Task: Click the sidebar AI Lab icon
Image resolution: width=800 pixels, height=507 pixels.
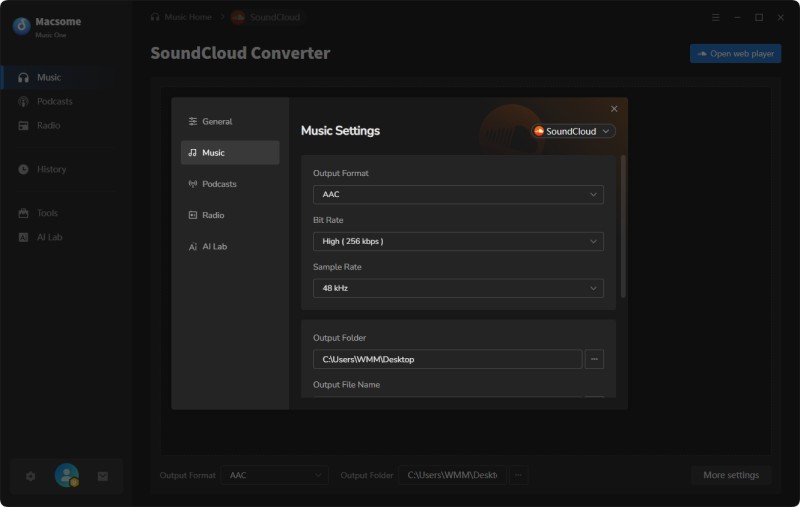Action: point(23,237)
